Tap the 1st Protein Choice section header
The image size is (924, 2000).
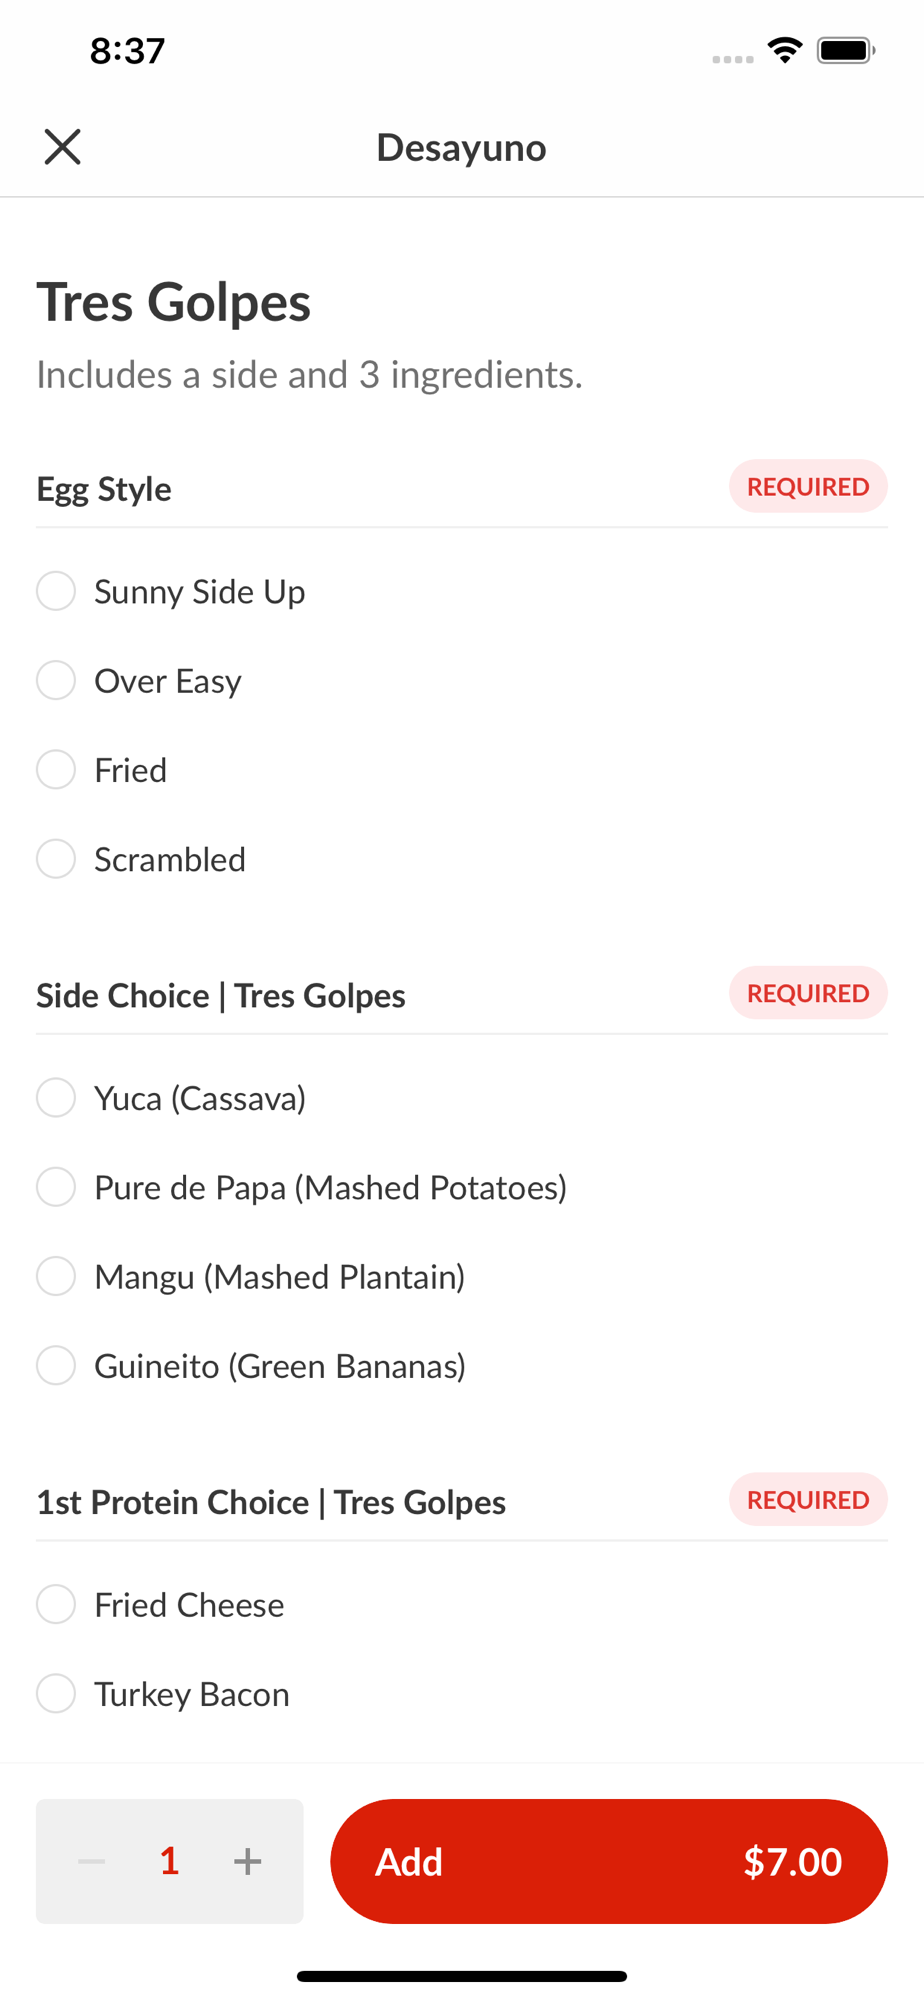coord(271,1502)
